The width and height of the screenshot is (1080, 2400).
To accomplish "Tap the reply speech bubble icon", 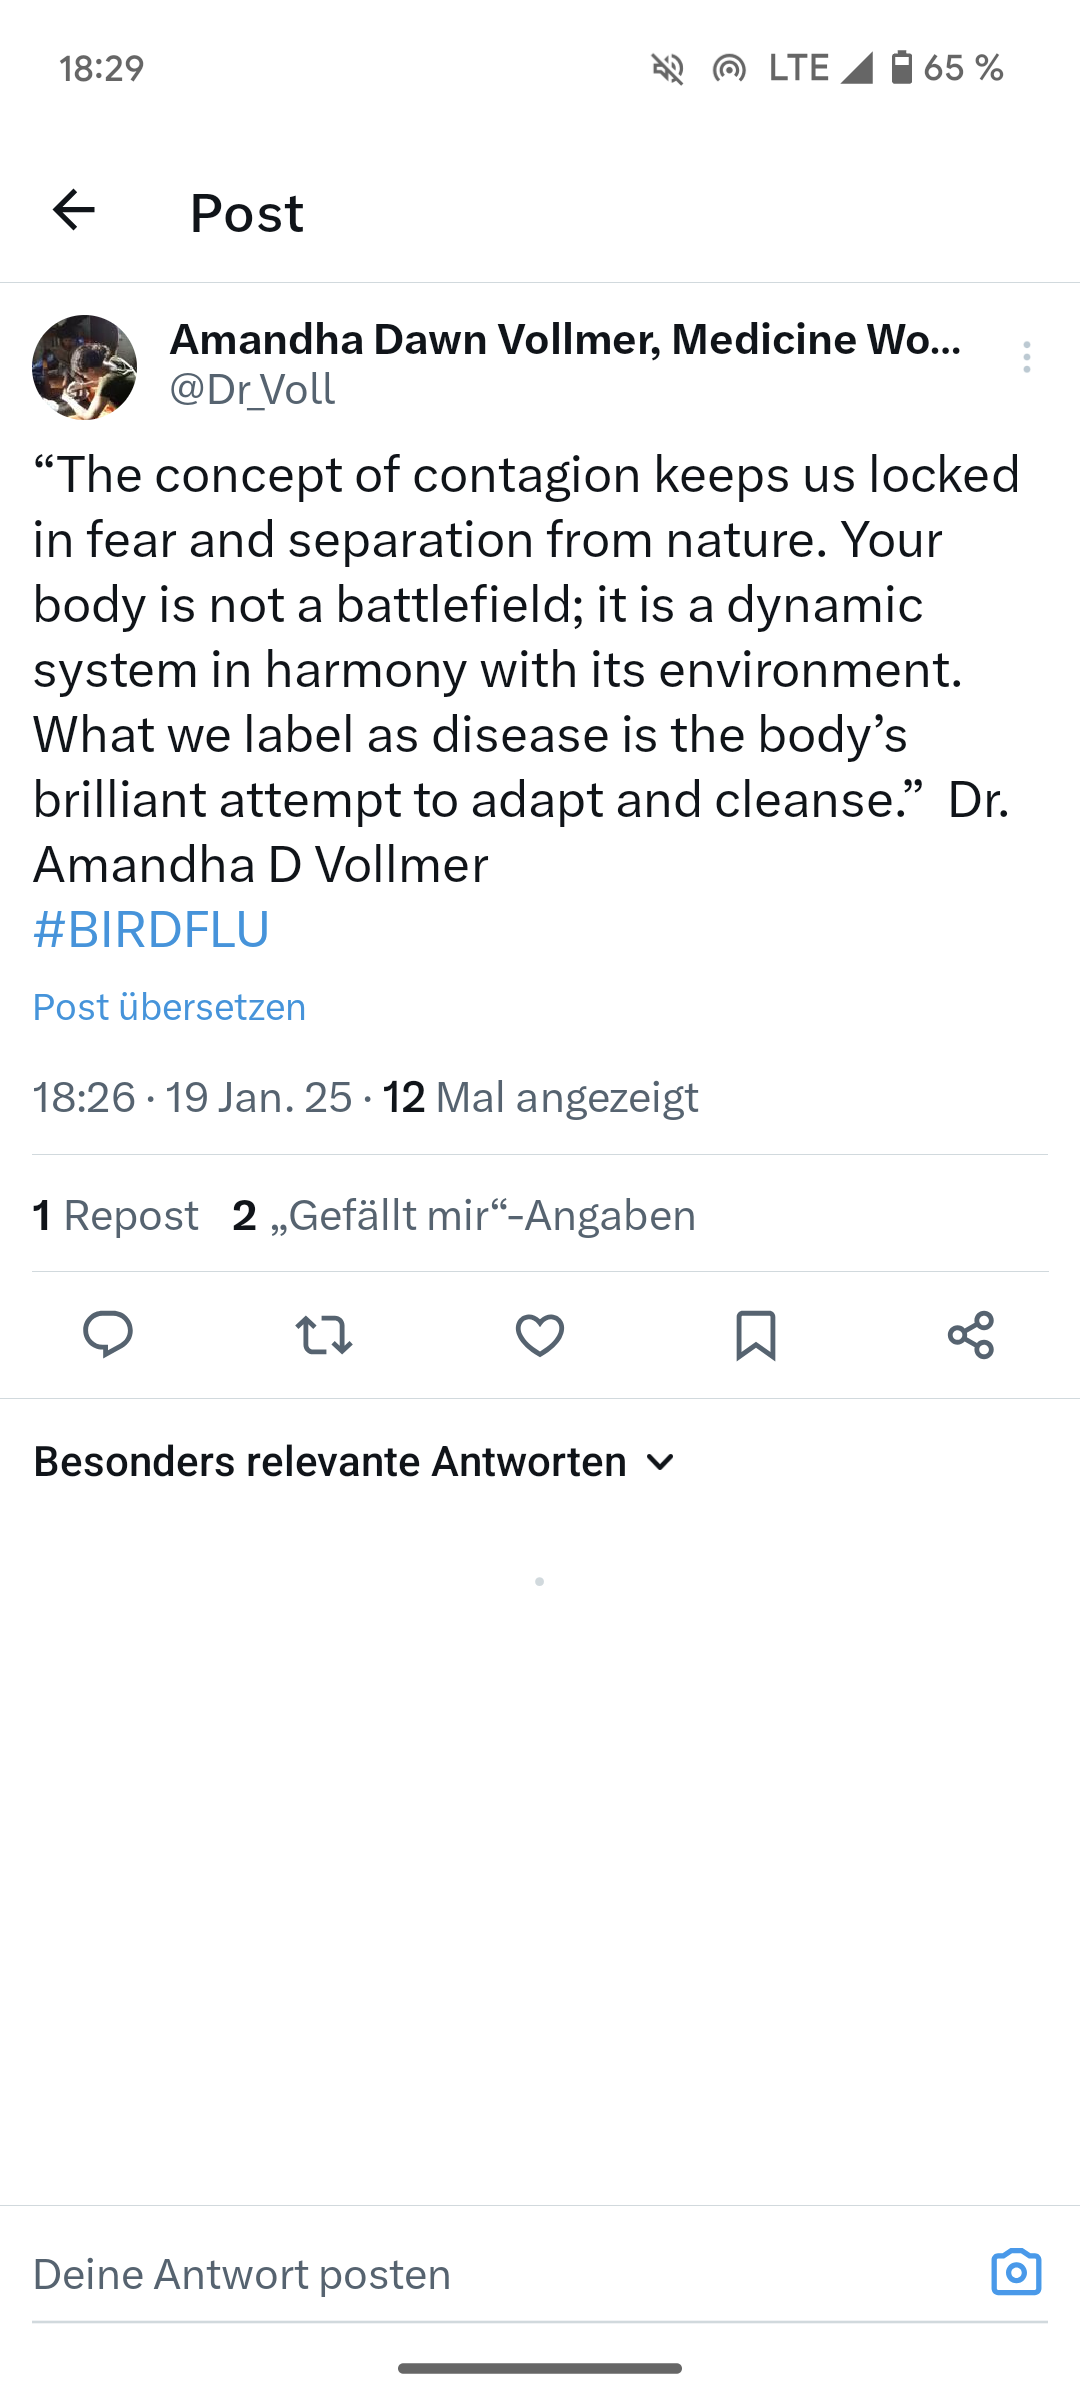I will point(108,1334).
